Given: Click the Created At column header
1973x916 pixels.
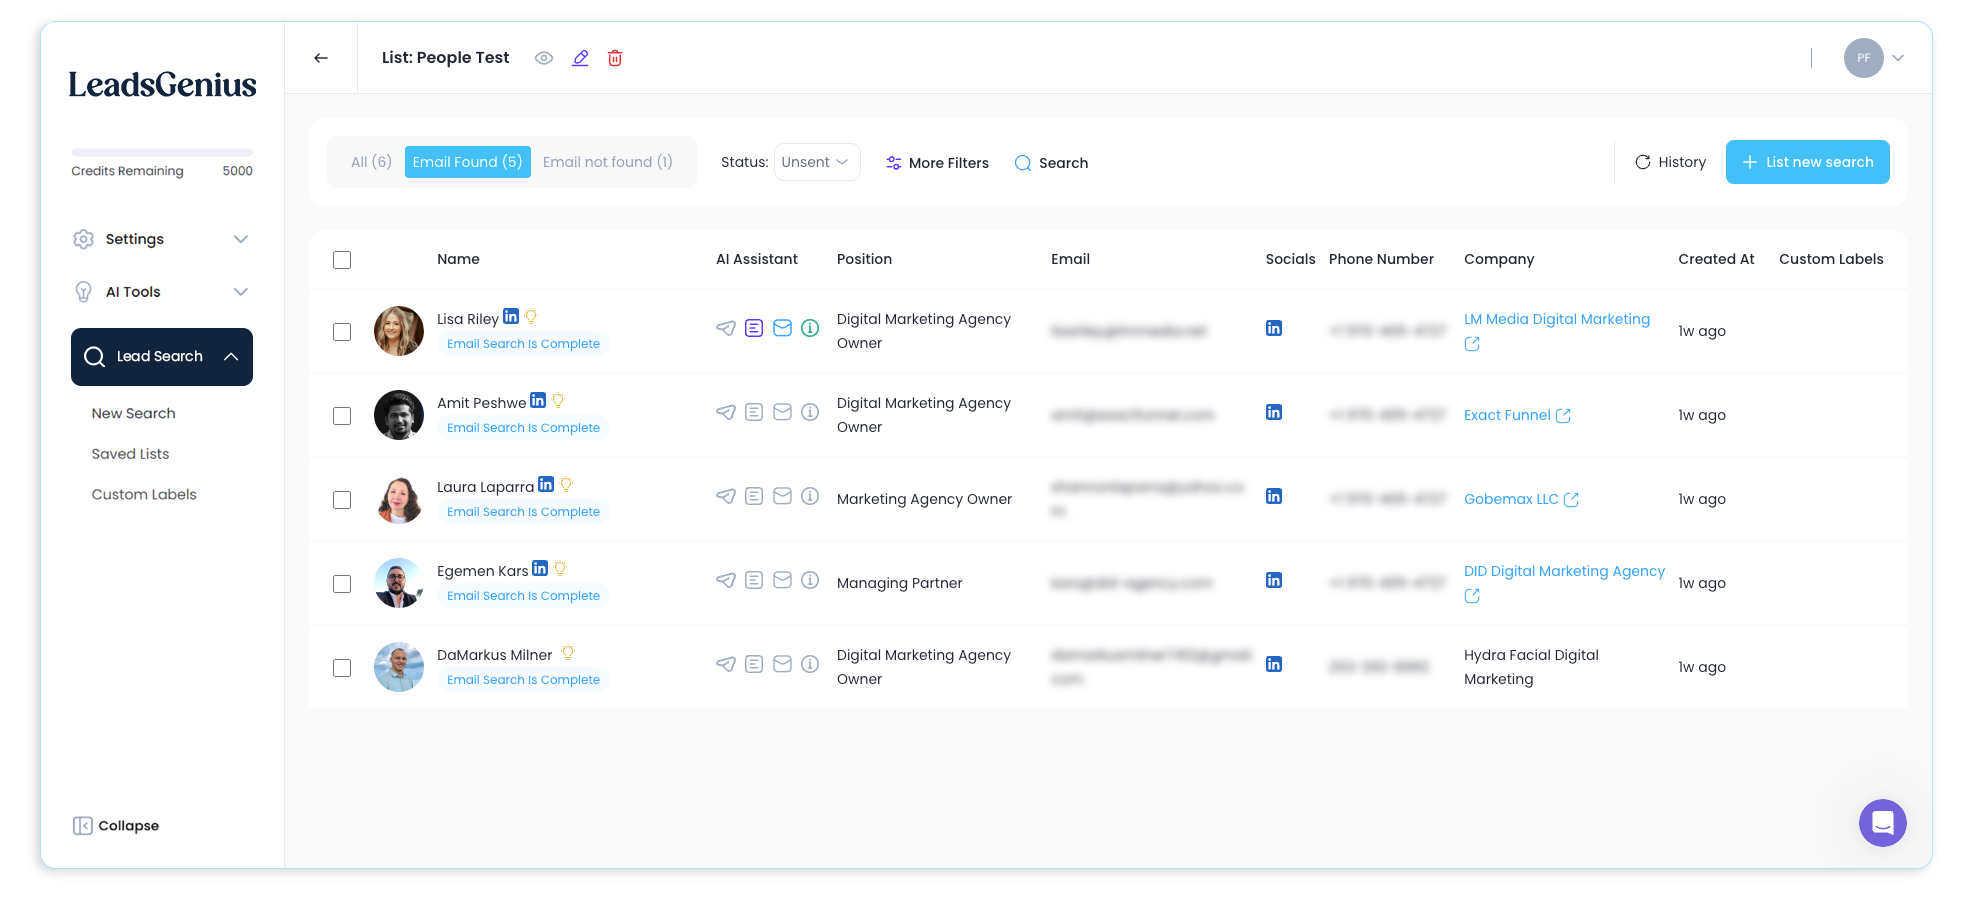Looking at the screenshot, I should 1716,259.
